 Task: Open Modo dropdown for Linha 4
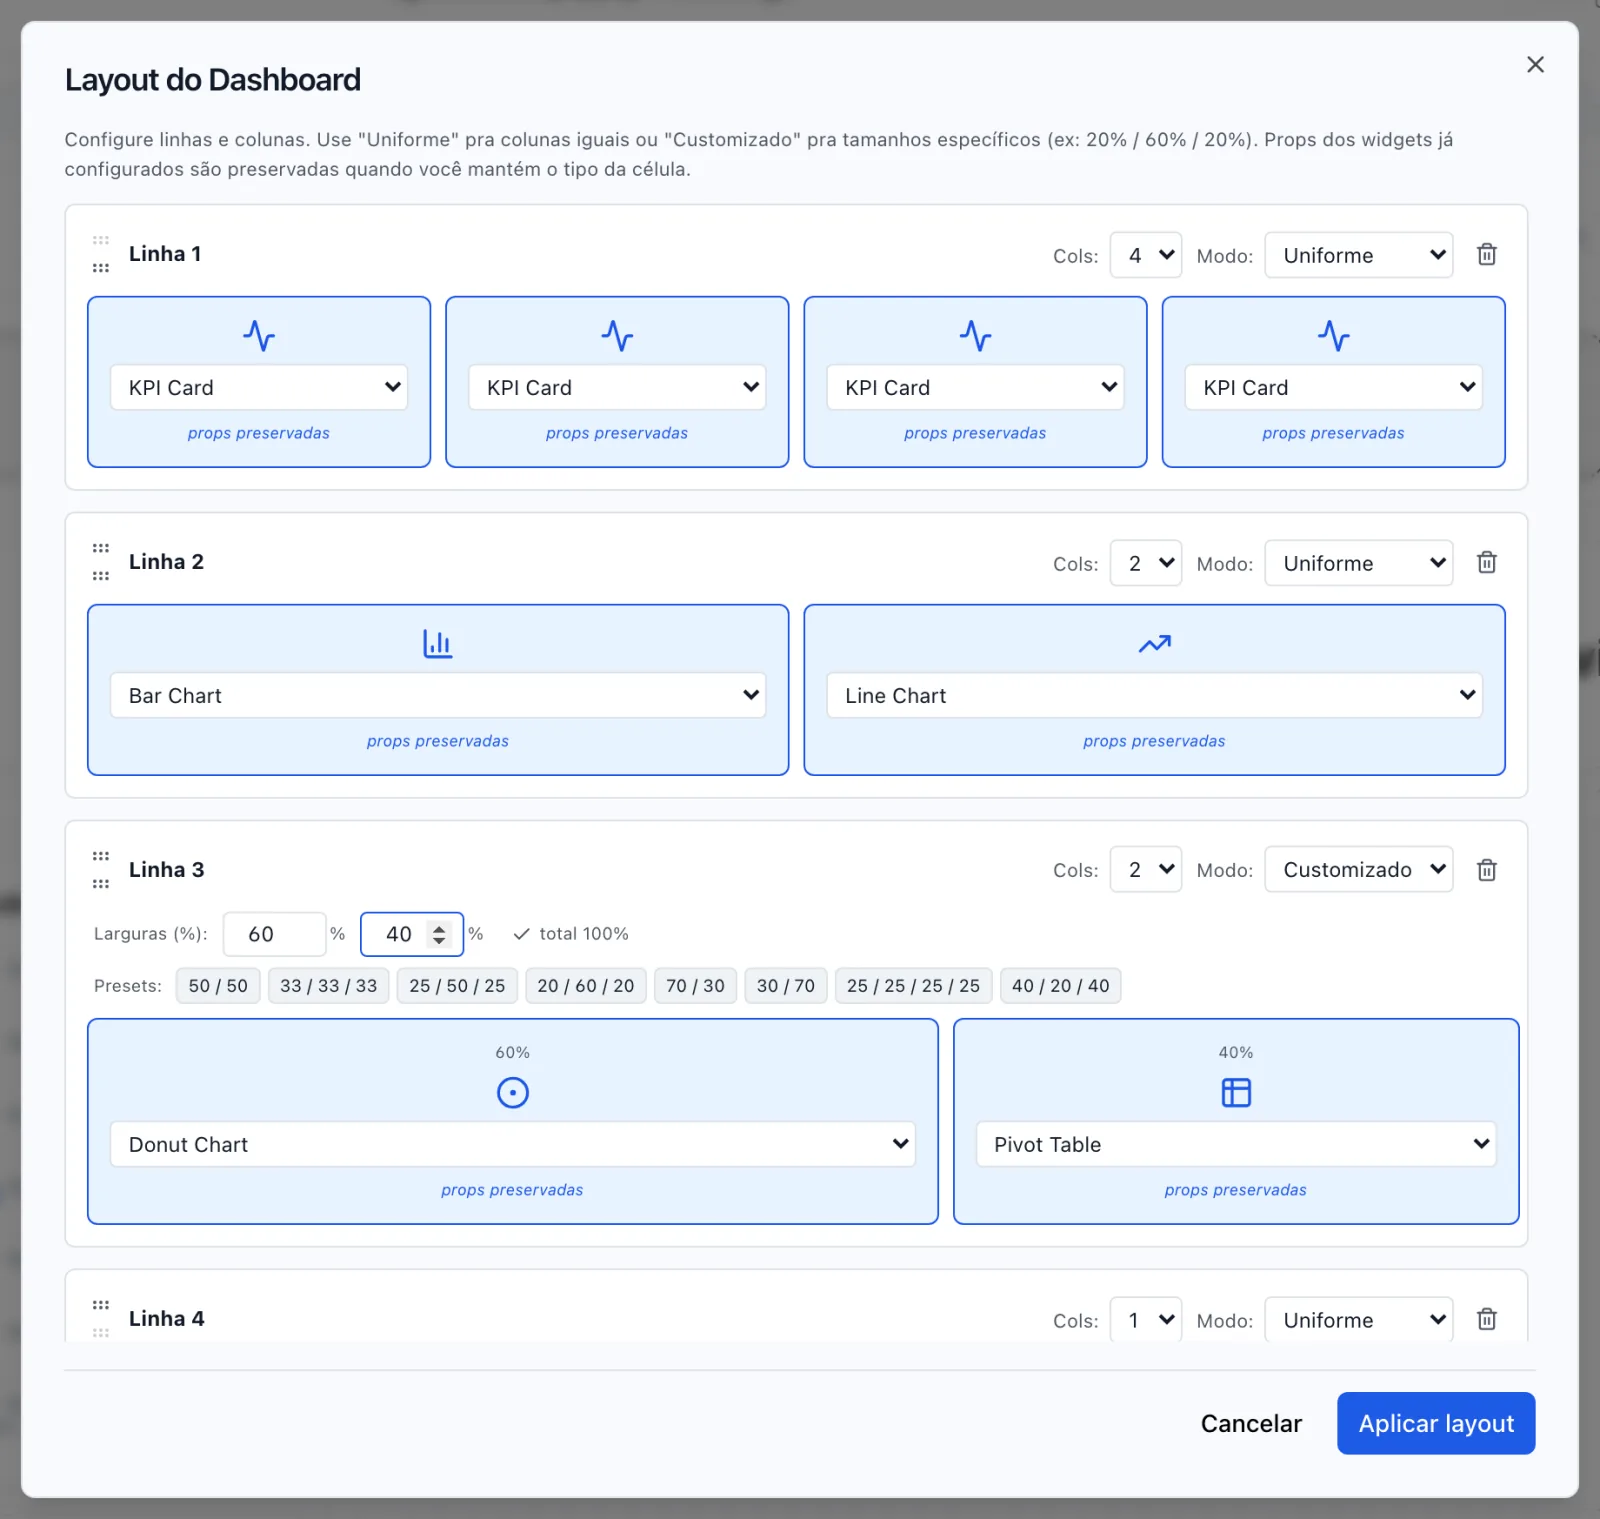(1359, 1320)
